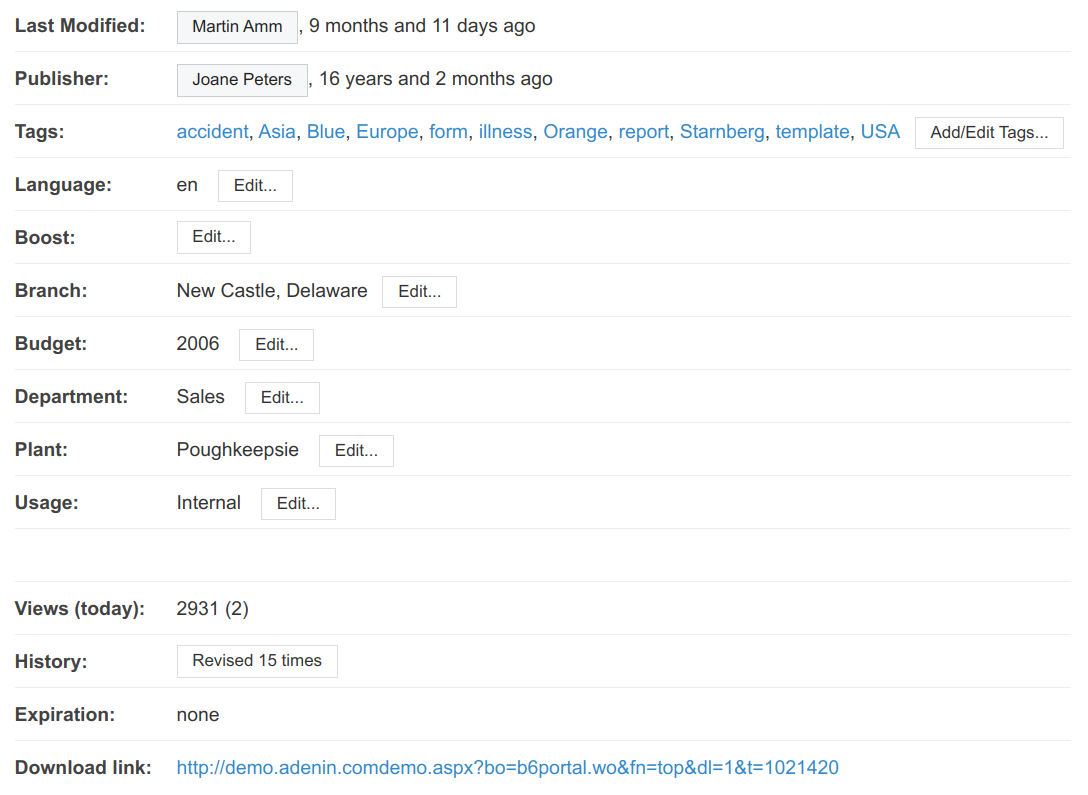
Task: Edit the Language field
Action: (255, 186)
